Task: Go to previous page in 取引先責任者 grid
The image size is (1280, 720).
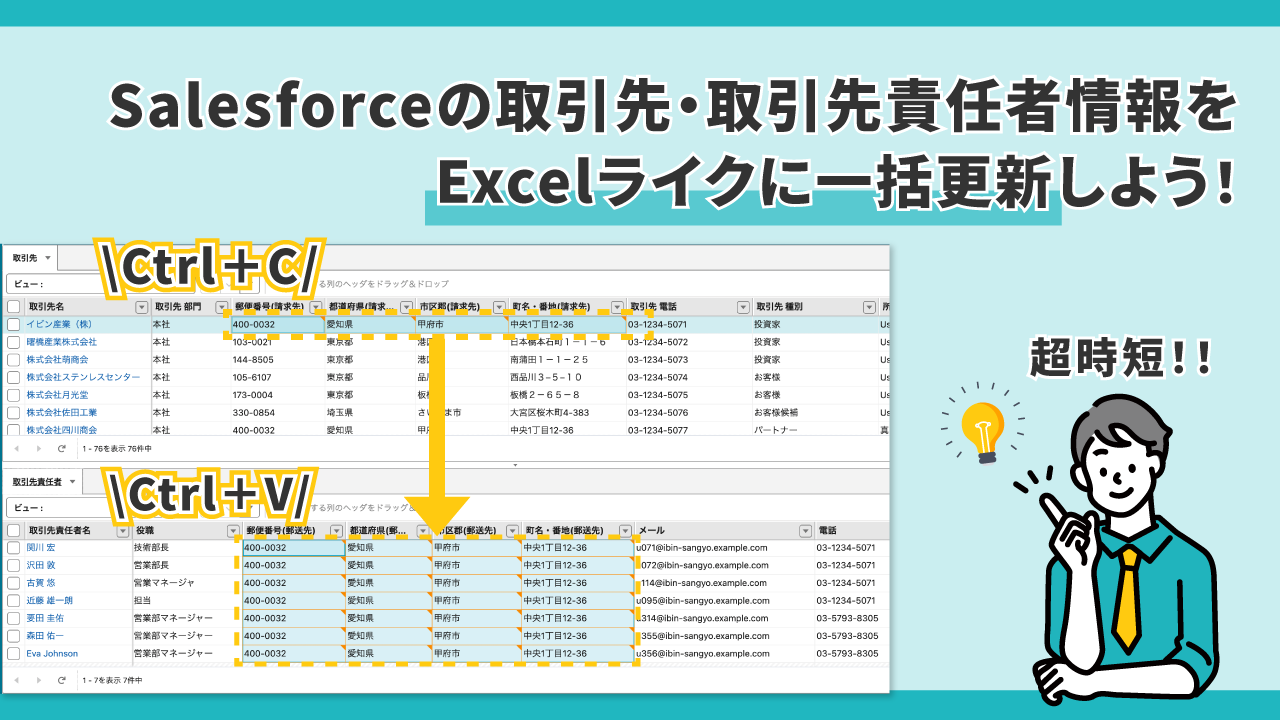Action: (x=16, y=680)
